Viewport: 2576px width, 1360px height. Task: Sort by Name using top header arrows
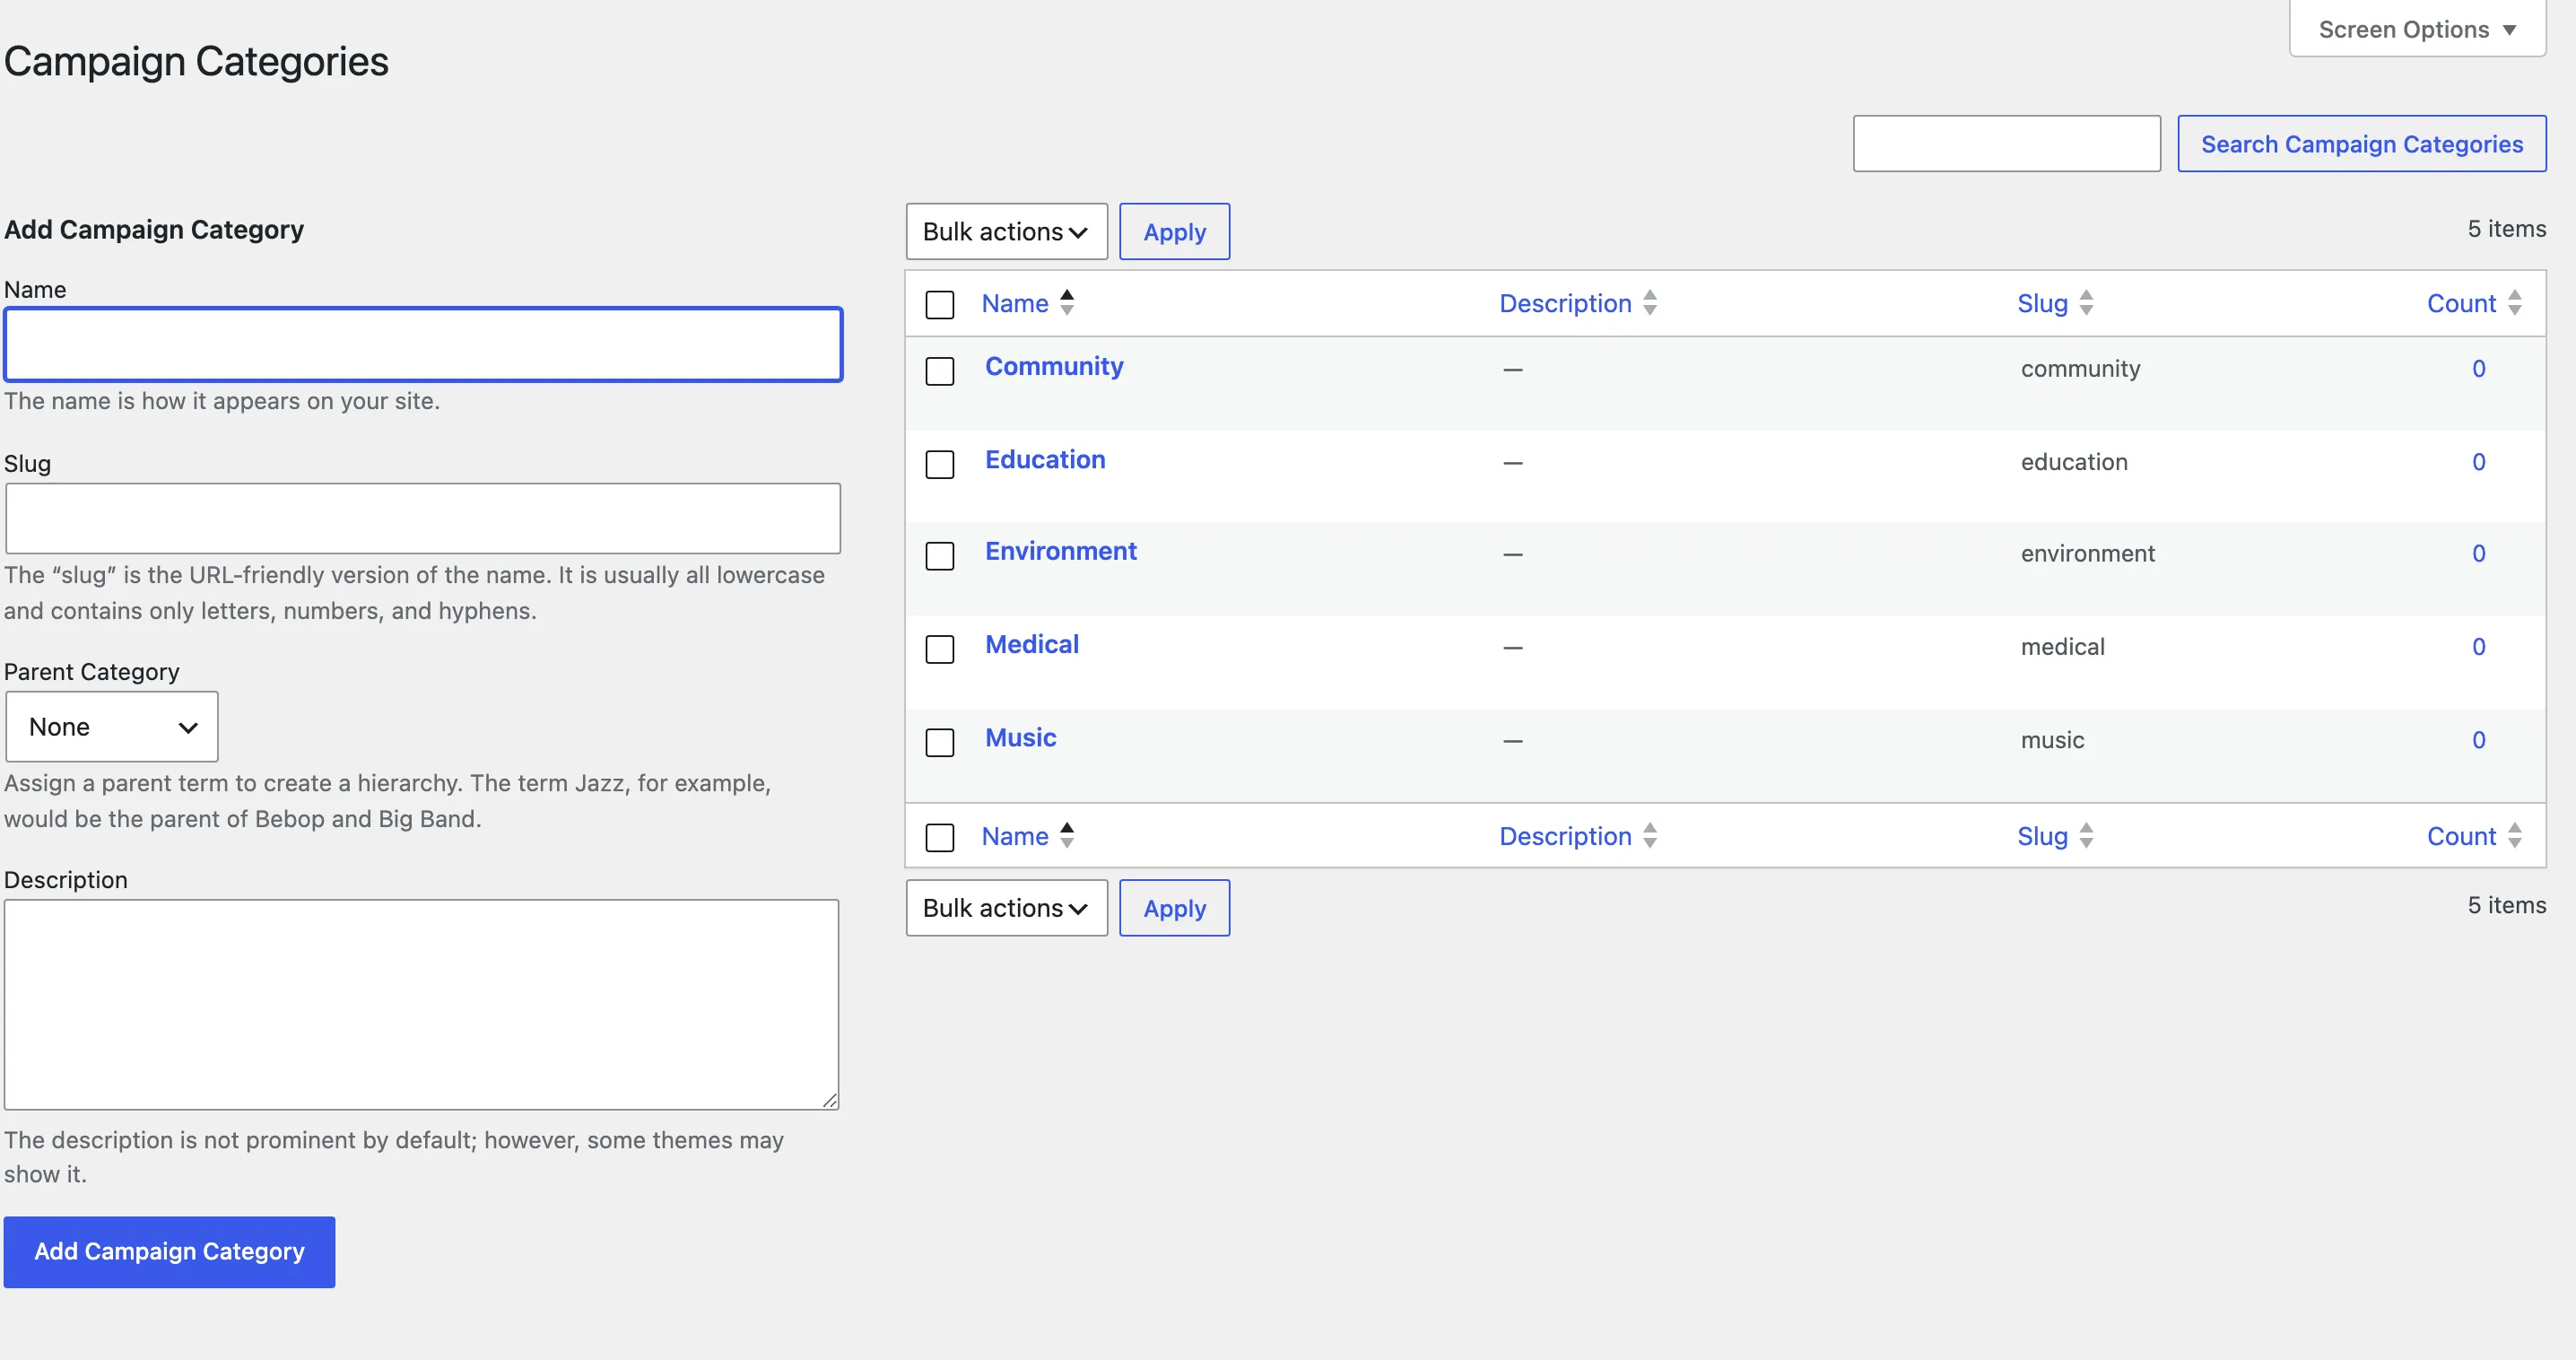(x=1067, y=303)
